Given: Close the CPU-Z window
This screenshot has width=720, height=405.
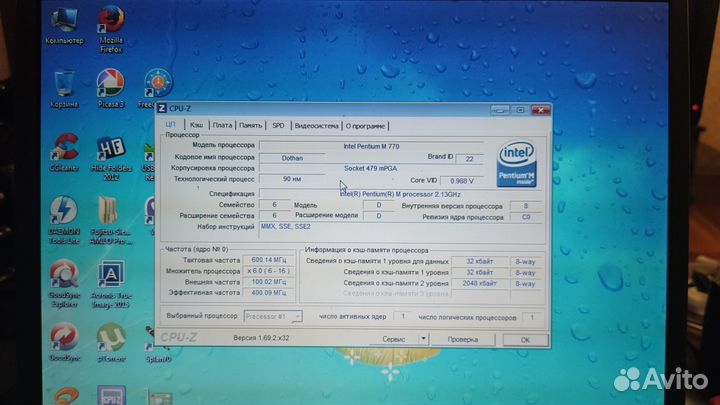Looking at the screenshot, I should tap(541, 110).
